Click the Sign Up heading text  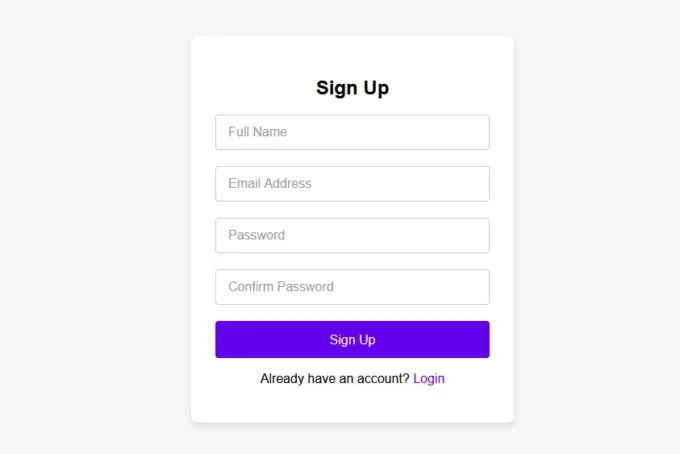352,88
